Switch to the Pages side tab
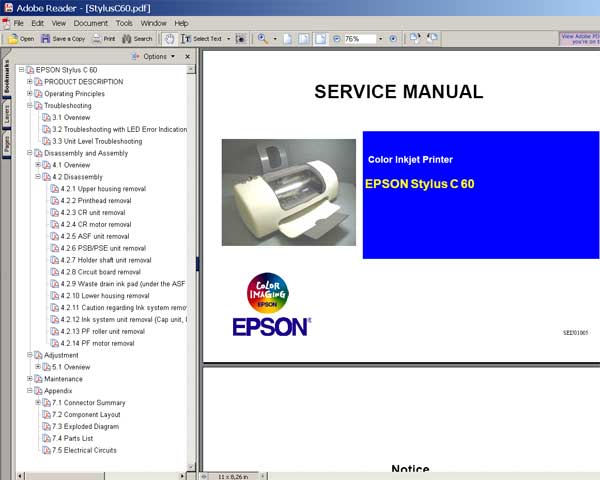Image resolution: width=600 pixels, height=480 pixels. tap(7, 144)
